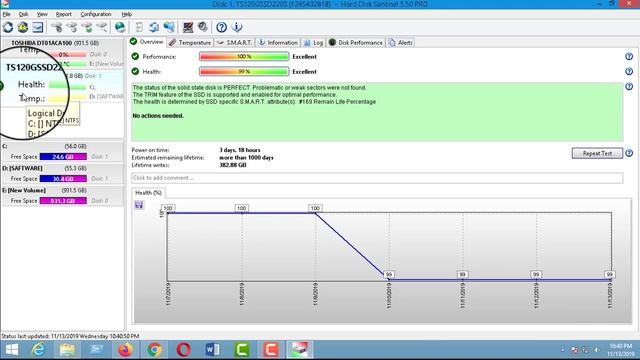The height and width of the screenshot is (360, 640).
Task: Open Firefox from the taskbar
Action: point(125,350)
